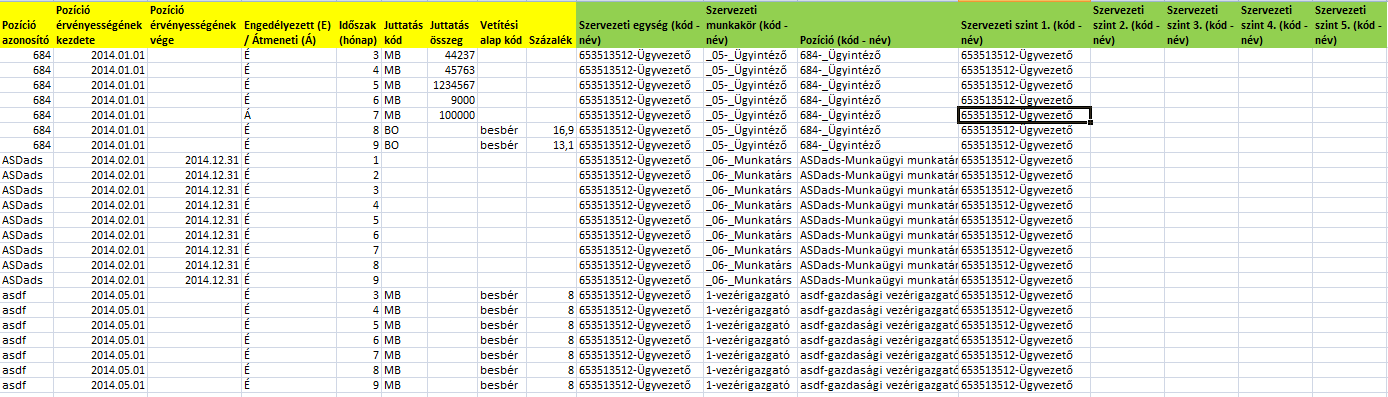Click the green 'Pozíció (kód - név)' header
The height and width of the screenshot is (397, 1388).
click(878, 24)
